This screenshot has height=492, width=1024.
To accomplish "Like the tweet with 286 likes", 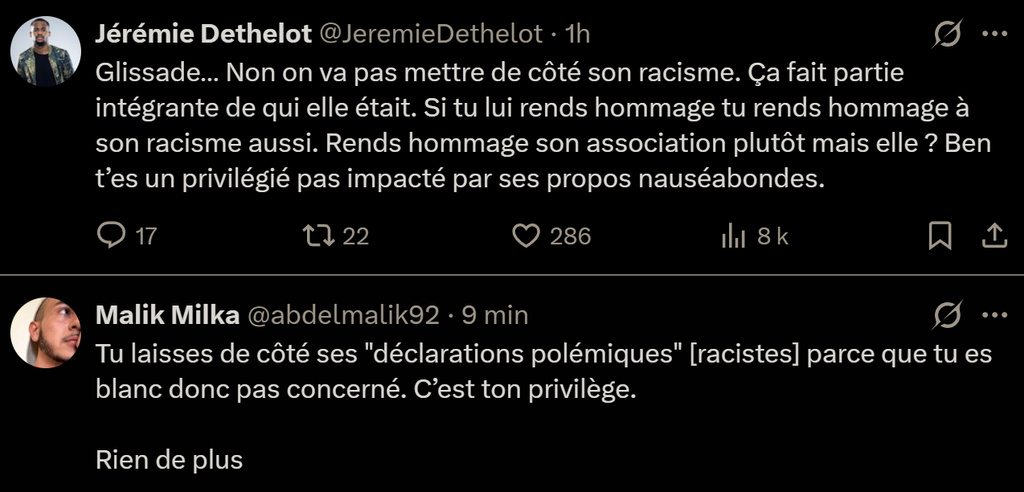I will pyautogui.click(x=526, y=236).
